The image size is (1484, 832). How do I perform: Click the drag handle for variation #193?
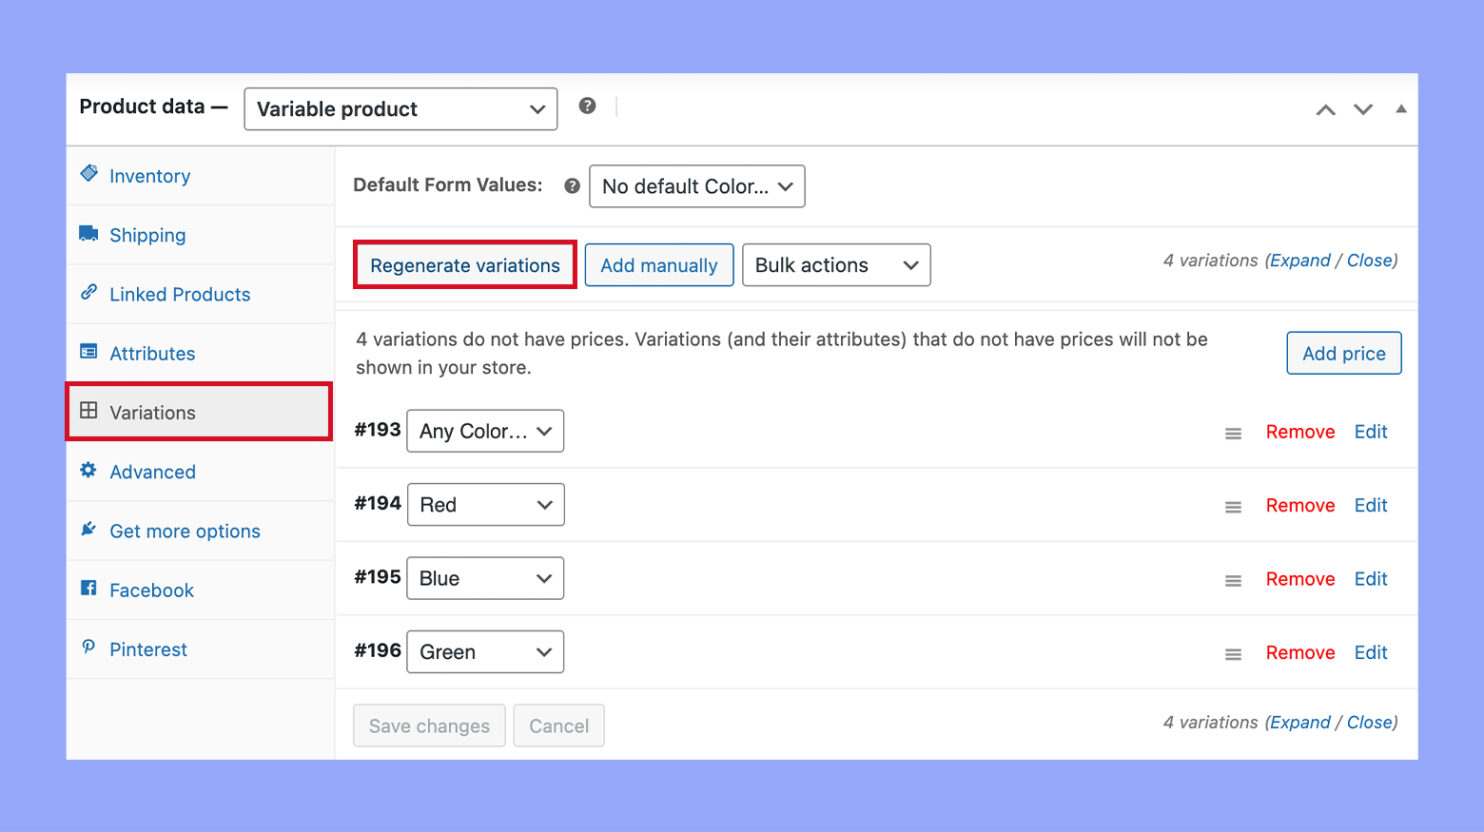(1233, 433)
